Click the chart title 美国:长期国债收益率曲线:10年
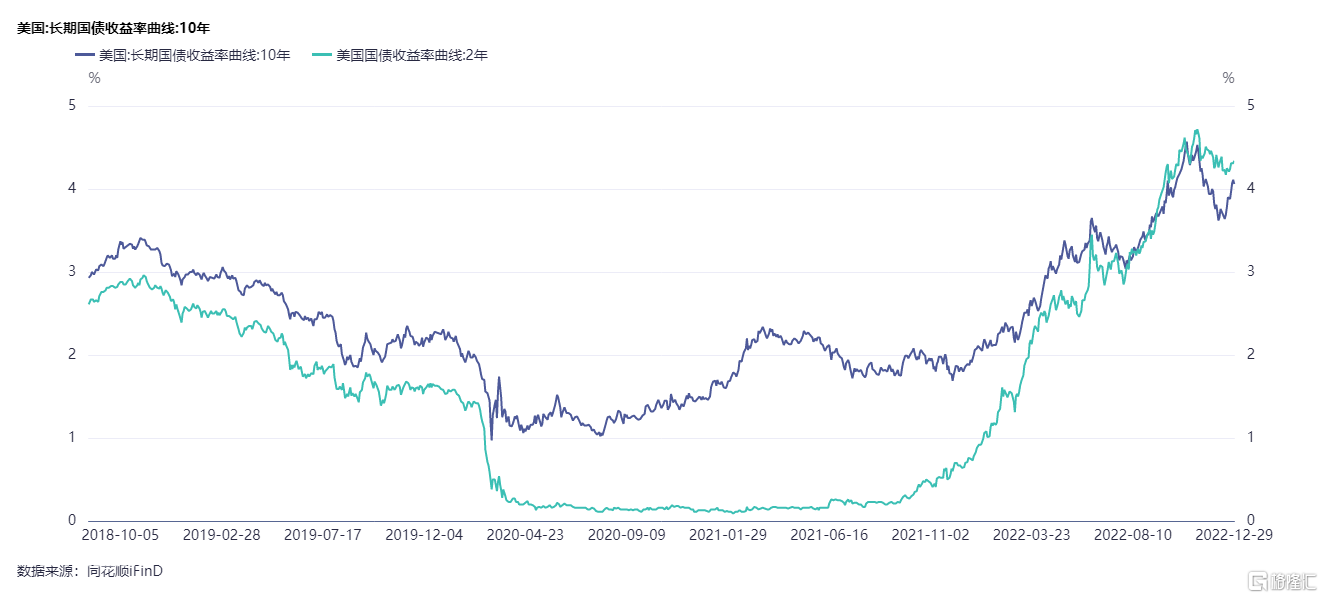 pyautogui.click(x=127, y=28)
